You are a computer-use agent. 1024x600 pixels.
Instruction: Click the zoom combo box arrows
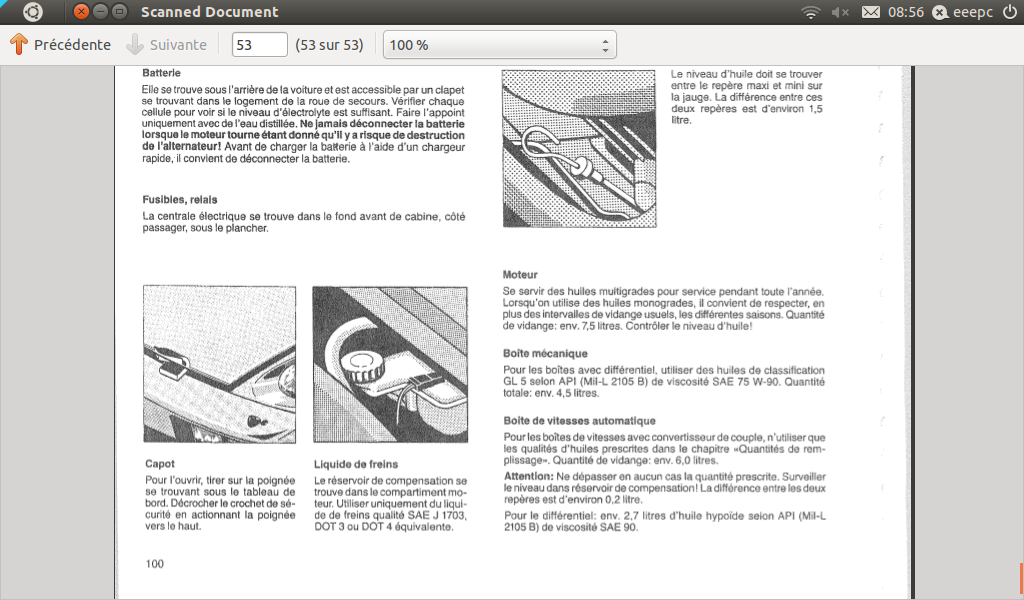click(x=605, y=45)
